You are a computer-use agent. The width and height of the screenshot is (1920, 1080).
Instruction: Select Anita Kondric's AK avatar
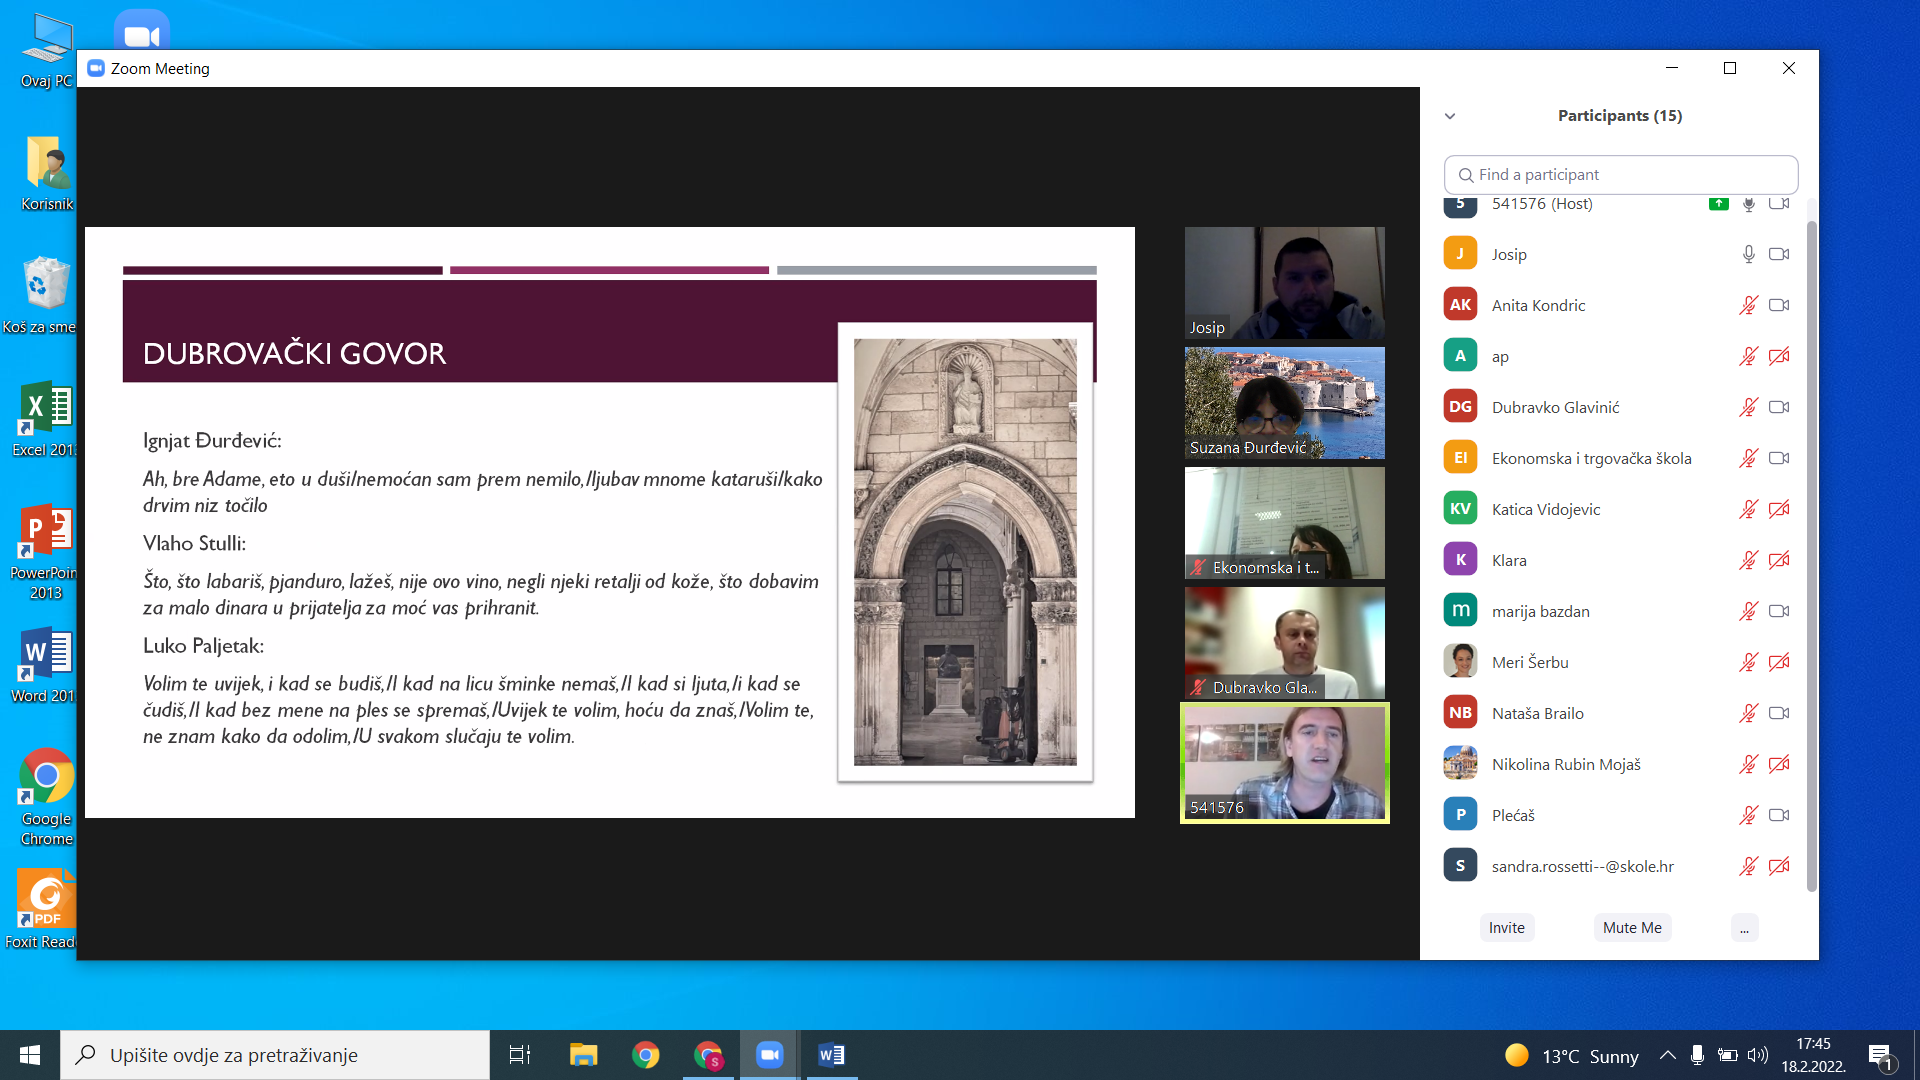1460,305
